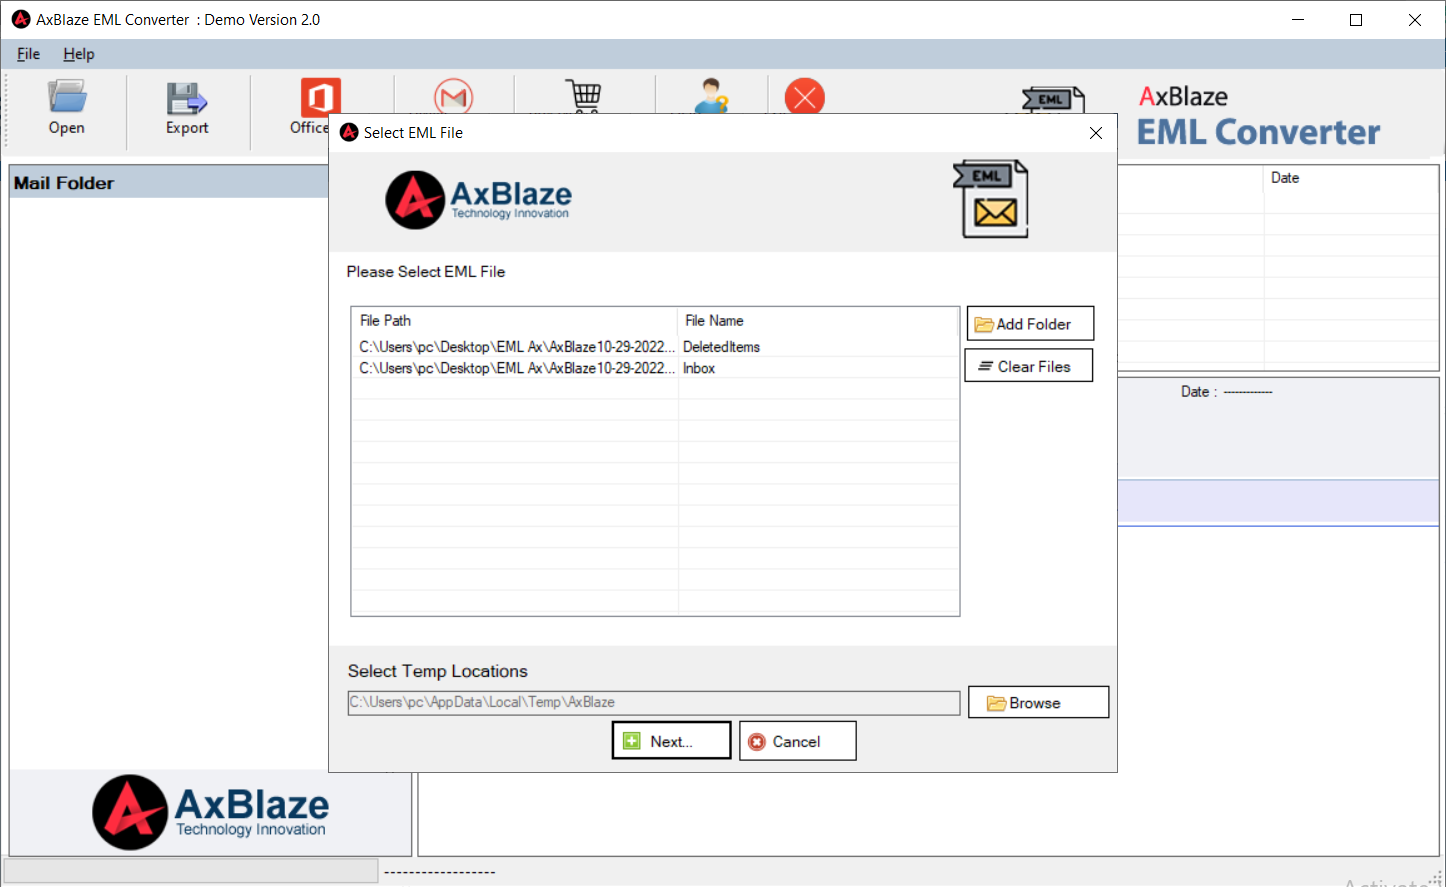The height and width of the screenshot is (887, 1446).
Task: Click the Date column header in main window
Action: [1350, 178]
